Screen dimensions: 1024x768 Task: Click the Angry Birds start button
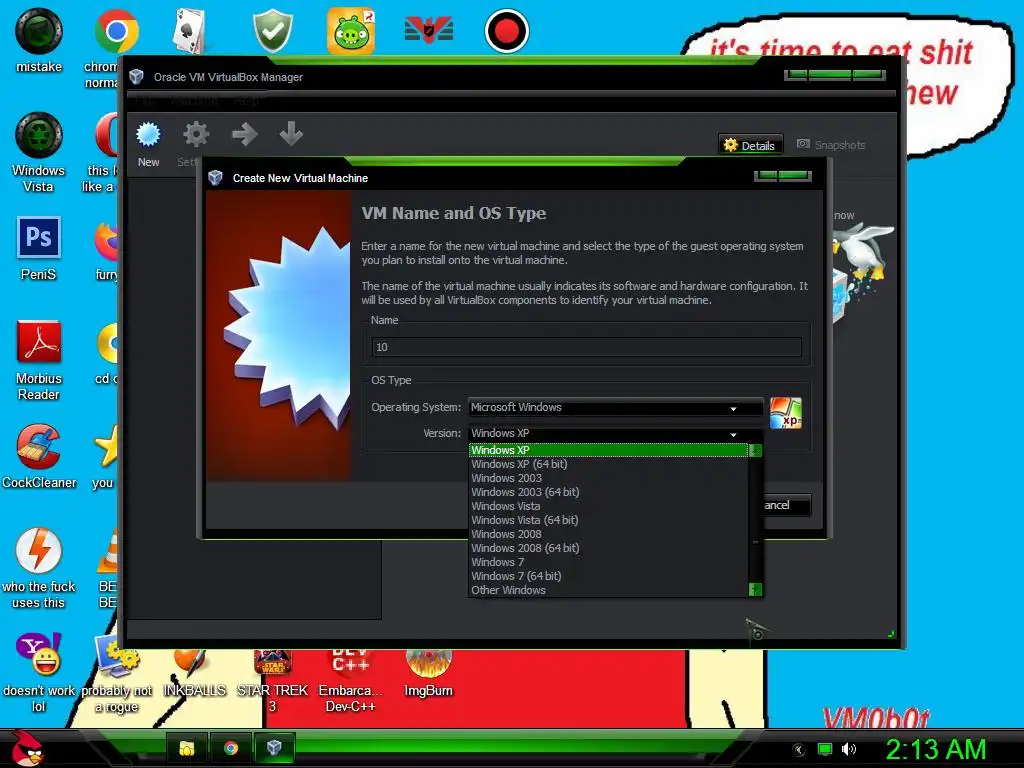tap(26, 748)
